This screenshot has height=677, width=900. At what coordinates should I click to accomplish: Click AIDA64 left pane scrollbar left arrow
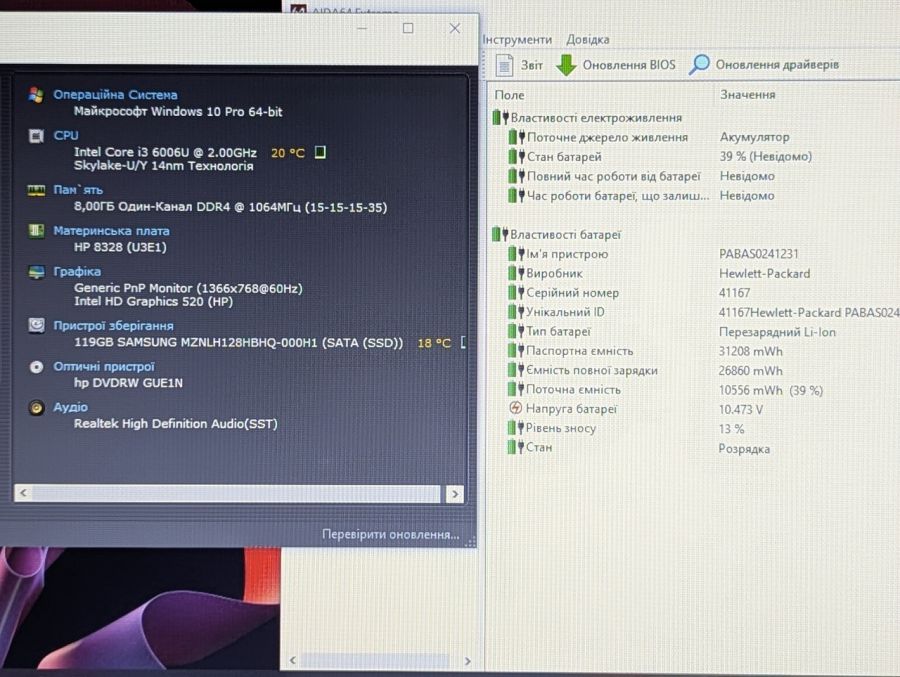point(293,660)
